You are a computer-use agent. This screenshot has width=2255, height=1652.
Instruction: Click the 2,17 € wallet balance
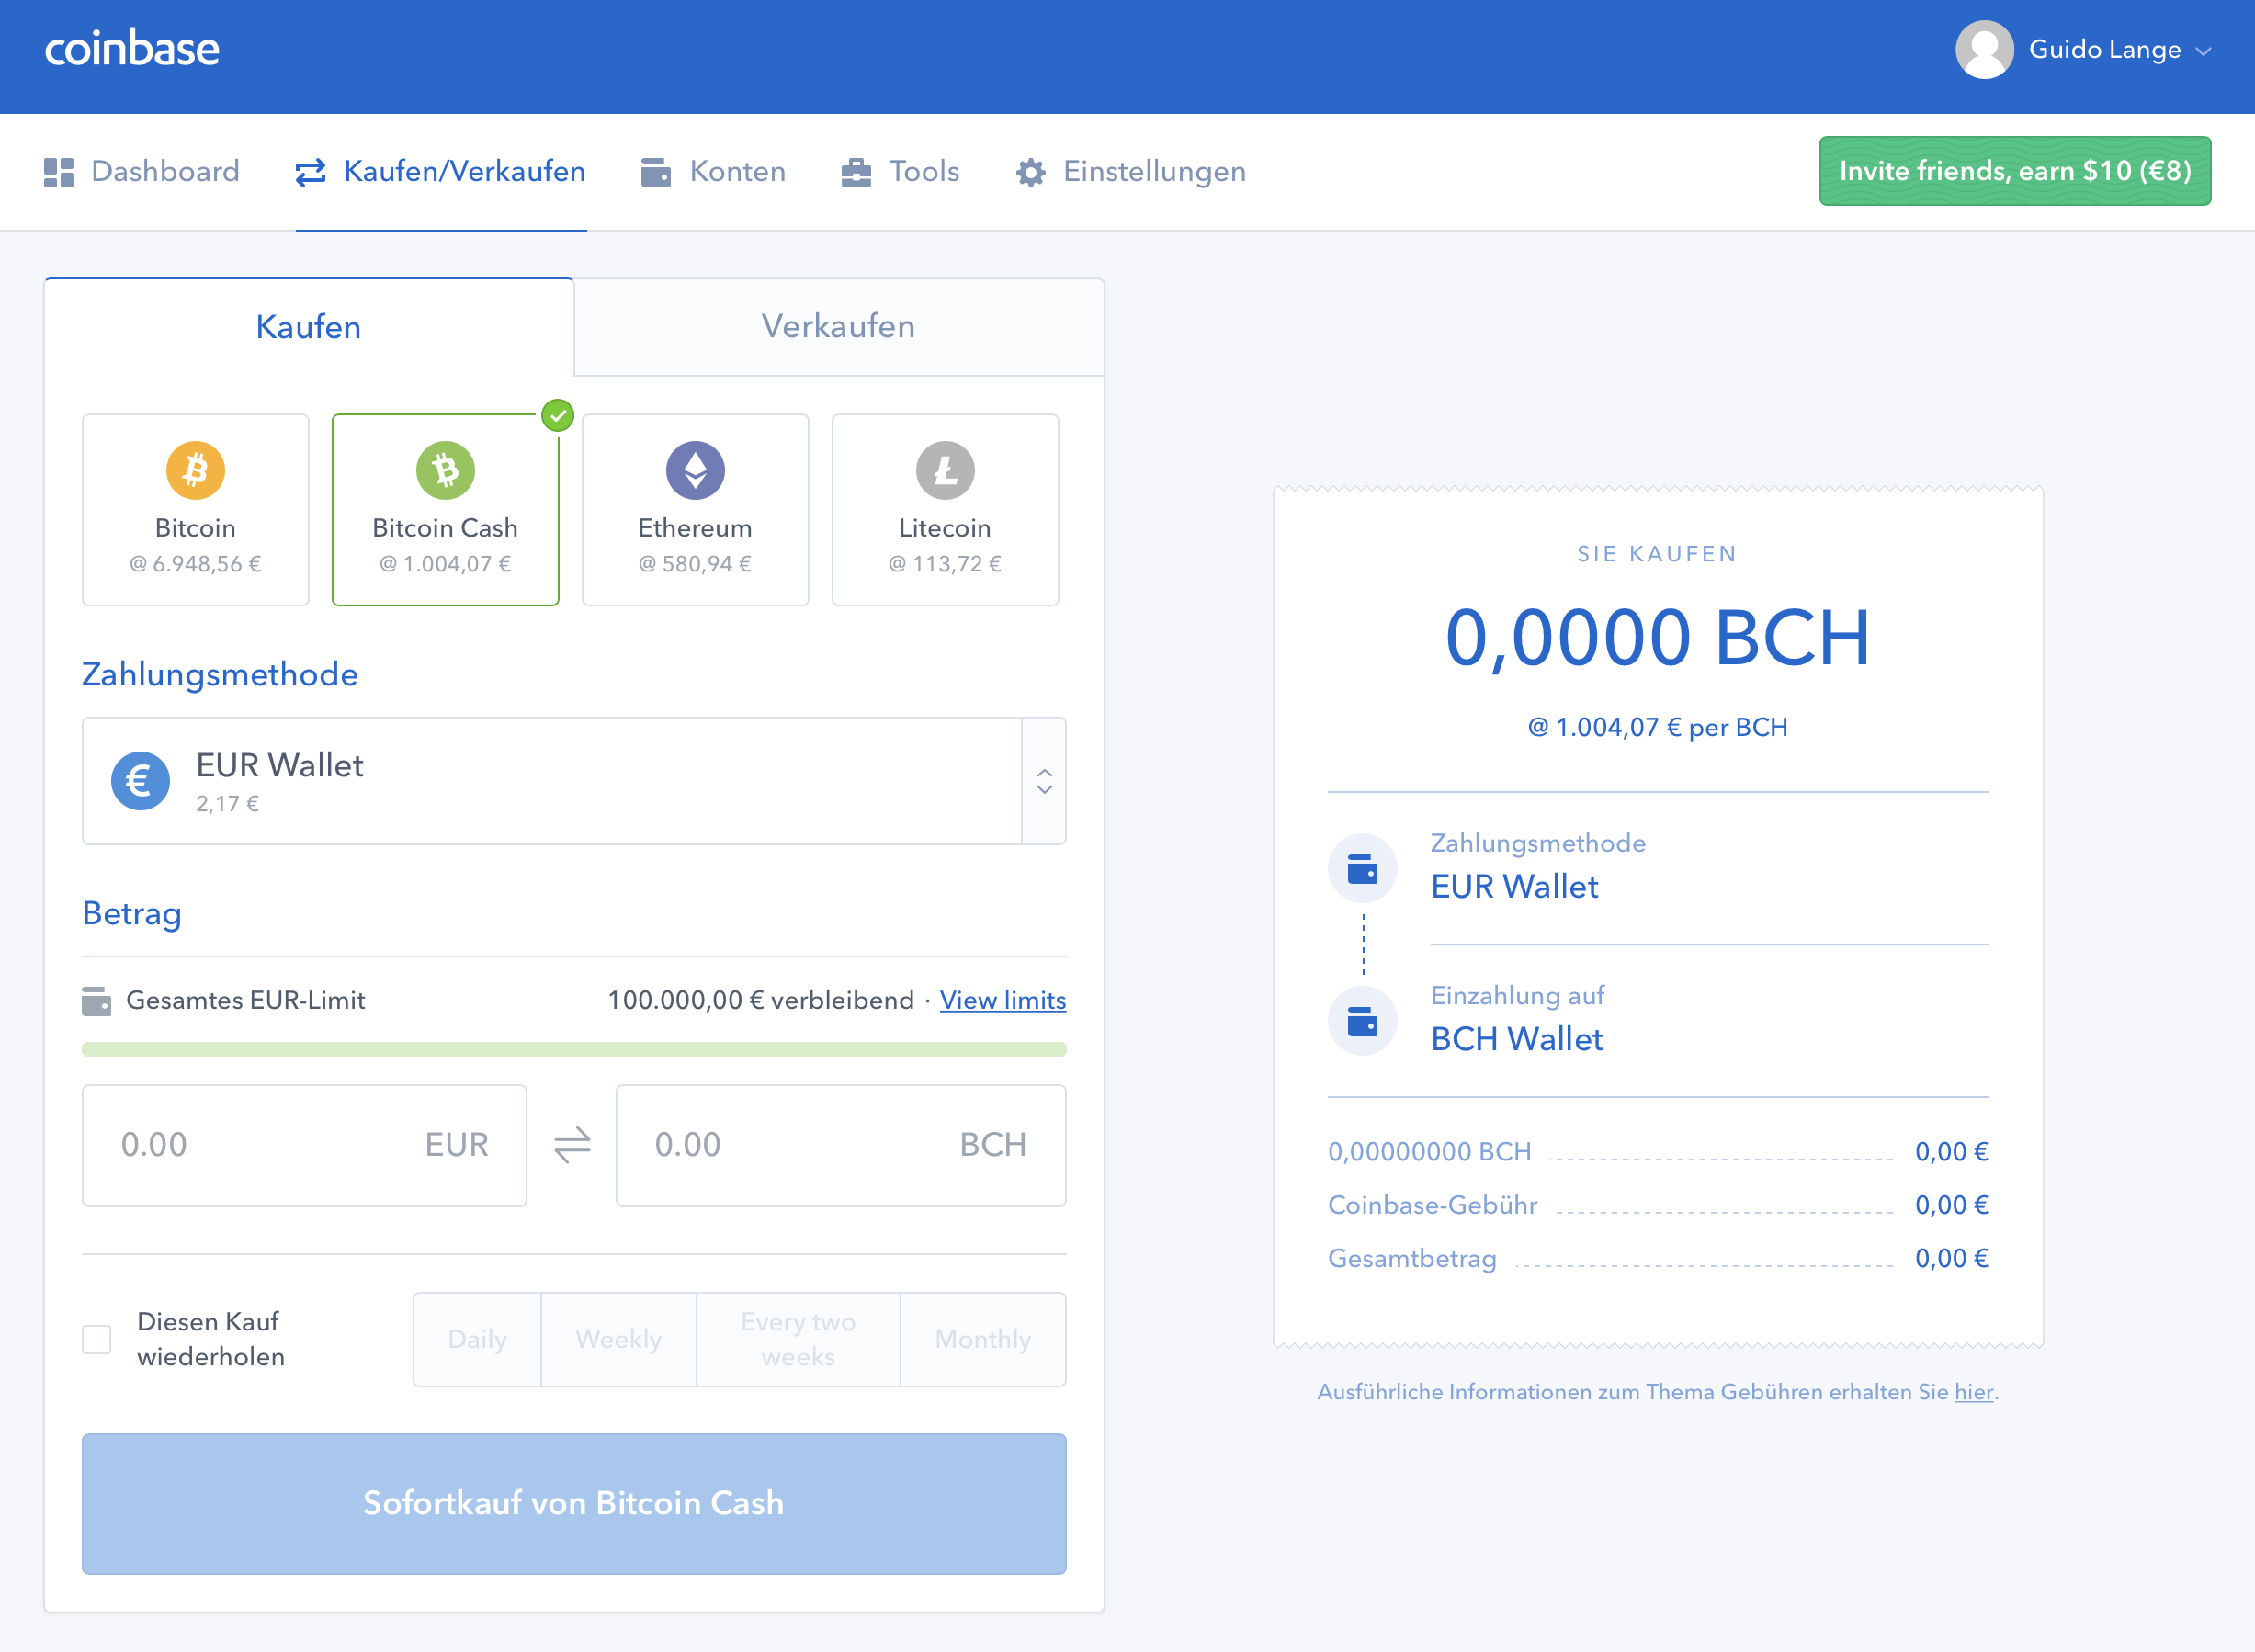click(227, 804)
